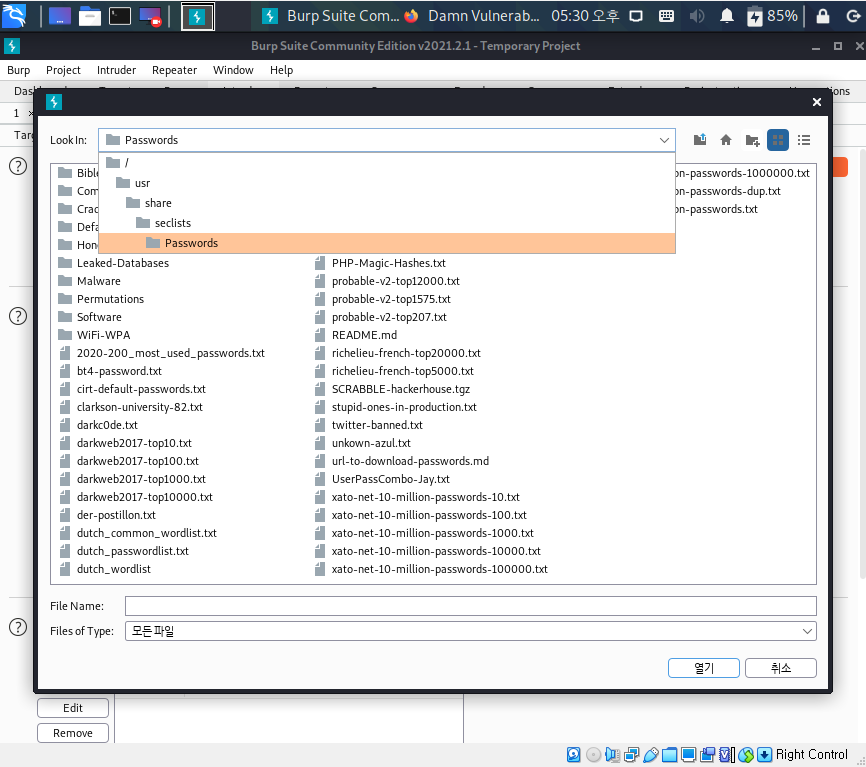This screenshot has height=767, width=866.
Task: Click Remove button behind dialog
Action: (x=73, y=733)
